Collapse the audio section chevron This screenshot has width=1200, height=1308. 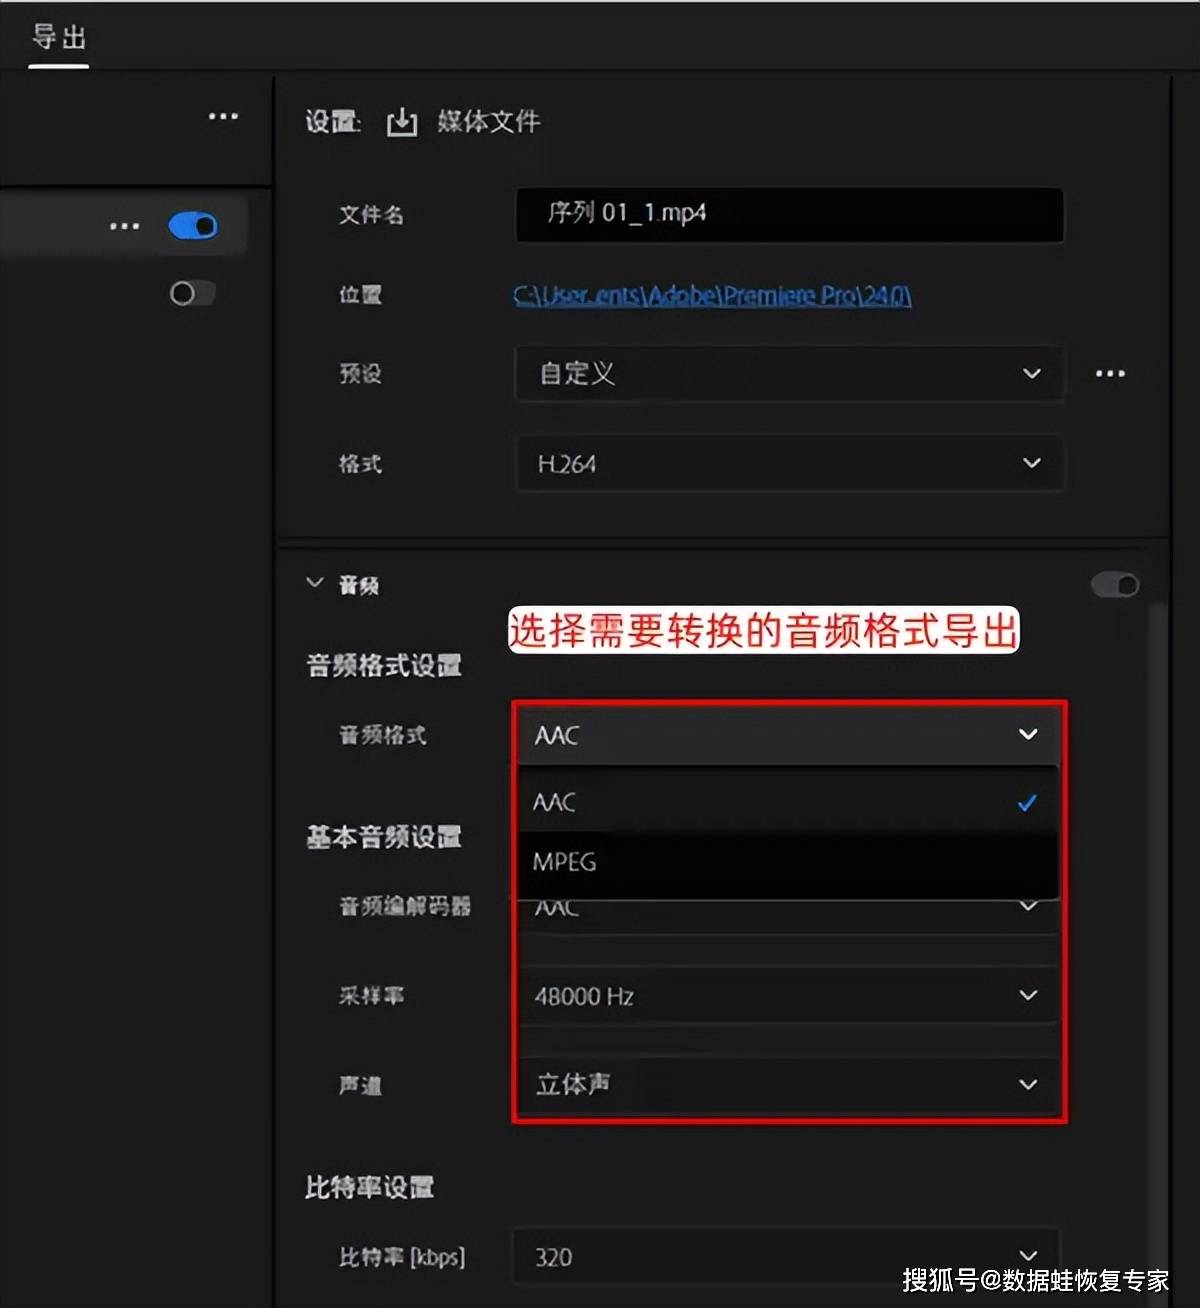[x=315, y=583]
